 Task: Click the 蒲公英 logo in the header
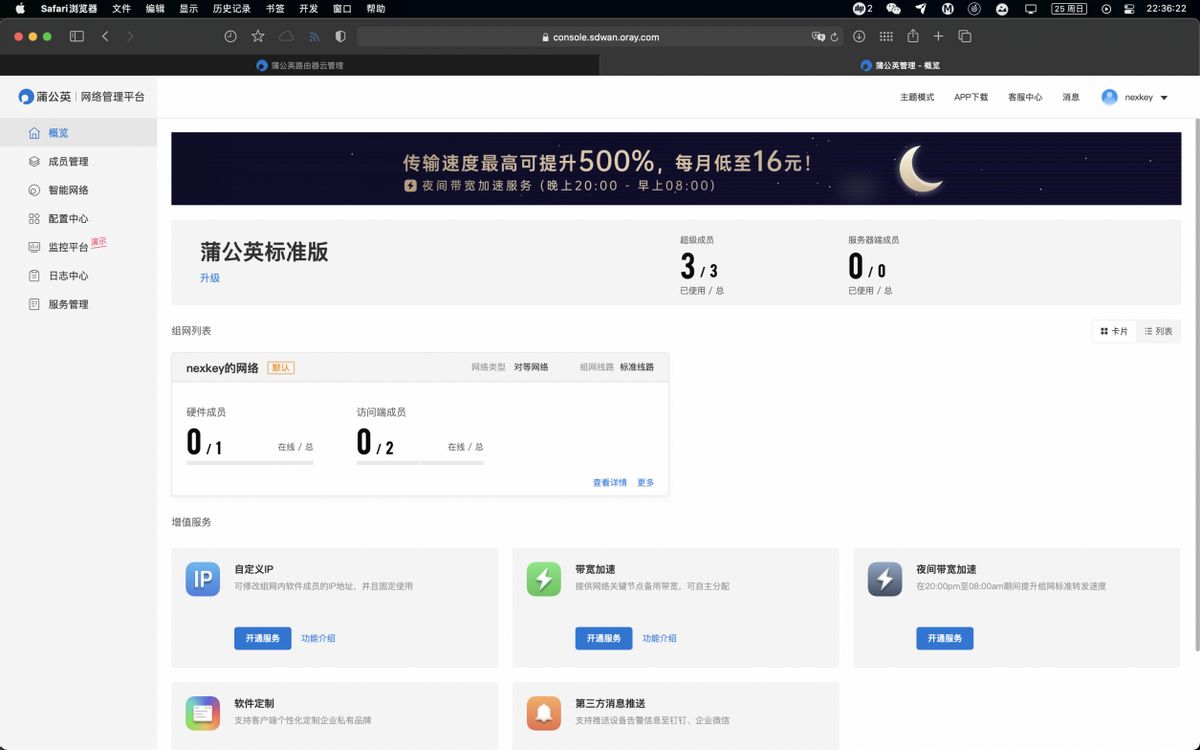[45, 97]
